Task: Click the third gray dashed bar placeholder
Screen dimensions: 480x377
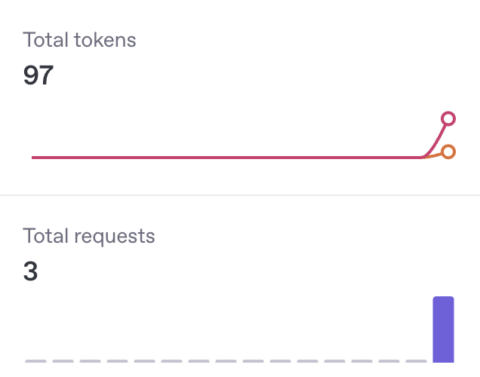Action: (x=90, y=361)
